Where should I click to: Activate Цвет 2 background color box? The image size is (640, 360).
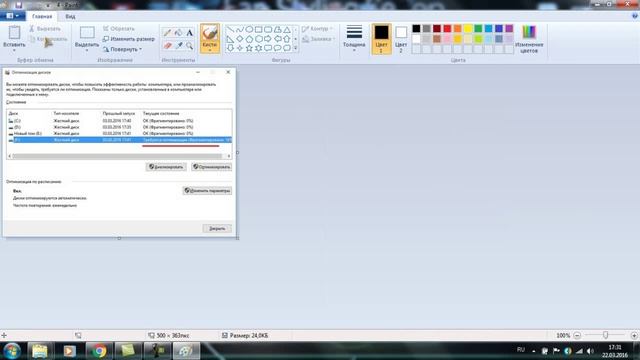pyautogui.click(x=401, y=39)
